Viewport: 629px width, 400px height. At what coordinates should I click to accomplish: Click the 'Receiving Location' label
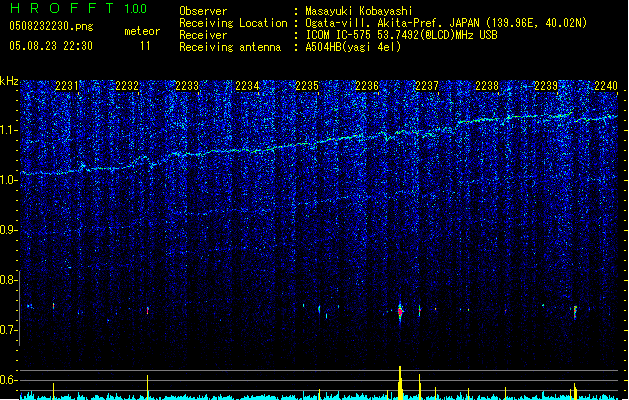233,23
